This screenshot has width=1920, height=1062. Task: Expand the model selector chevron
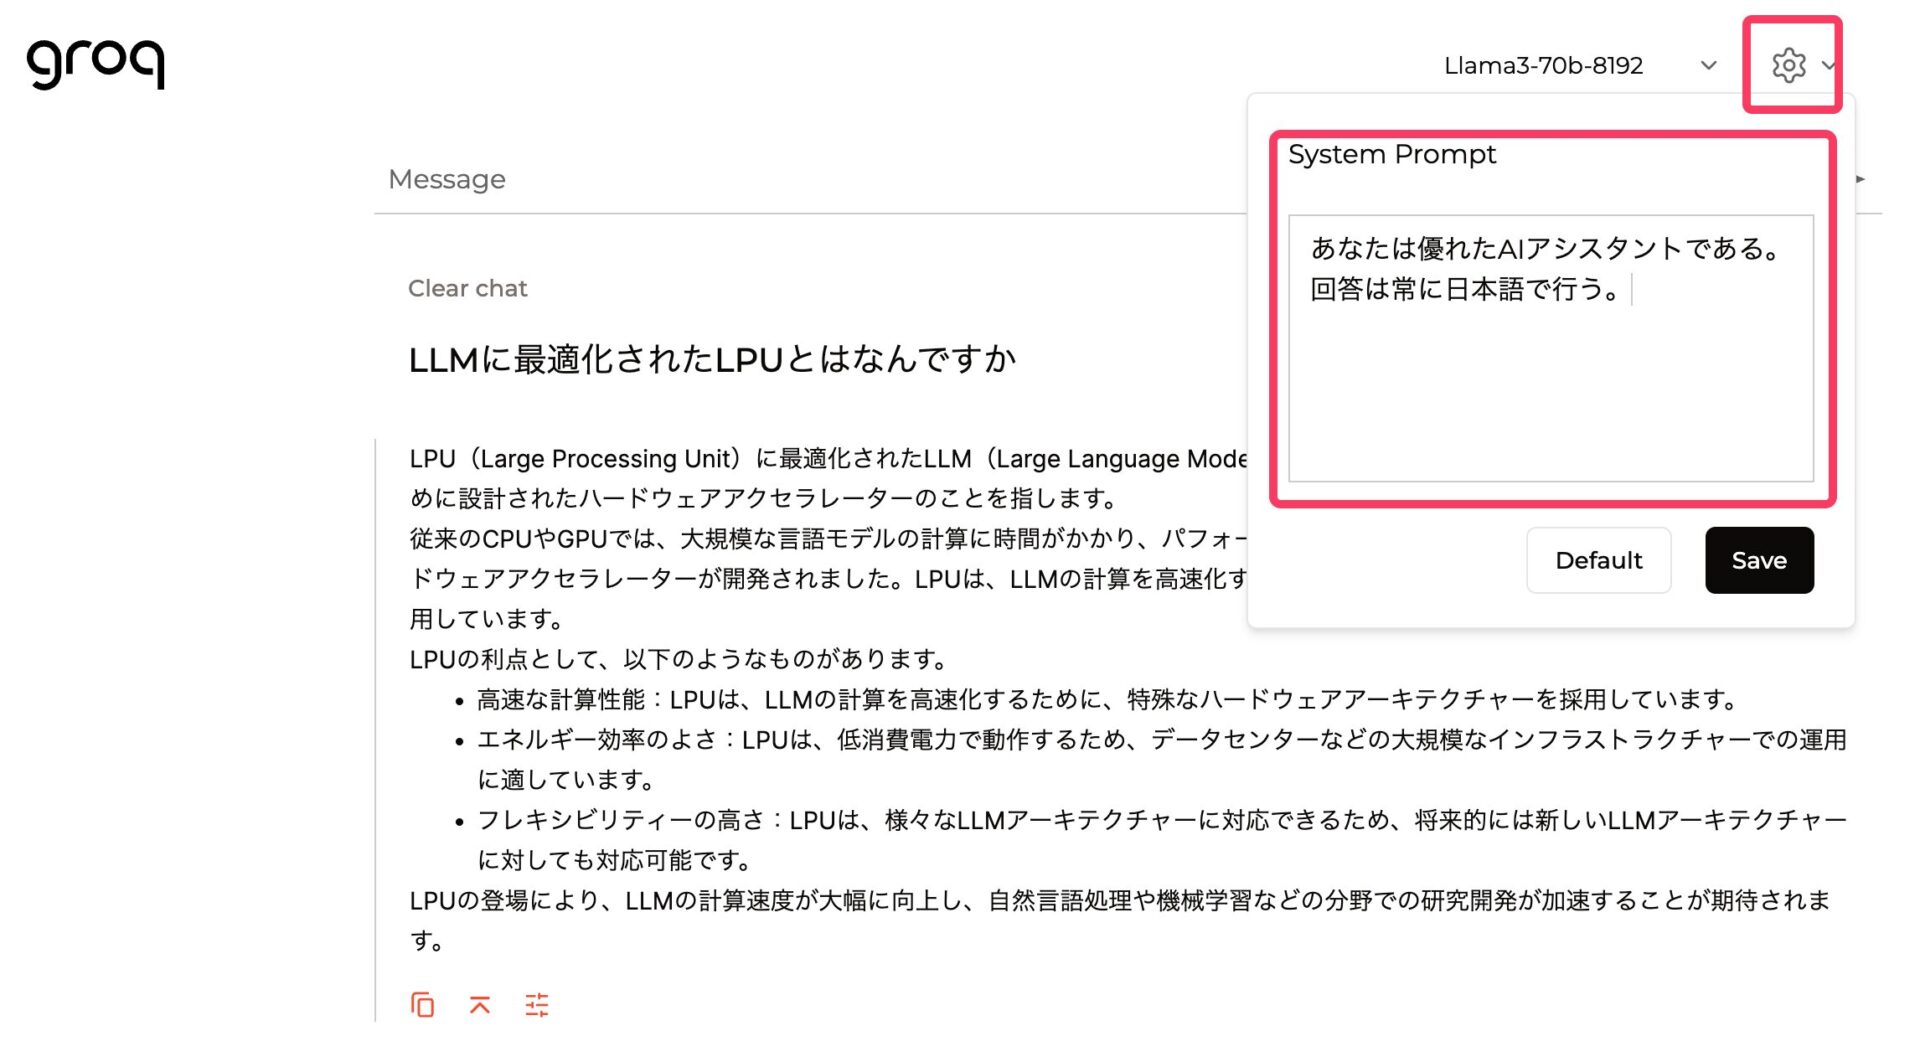coord(1709,66)
